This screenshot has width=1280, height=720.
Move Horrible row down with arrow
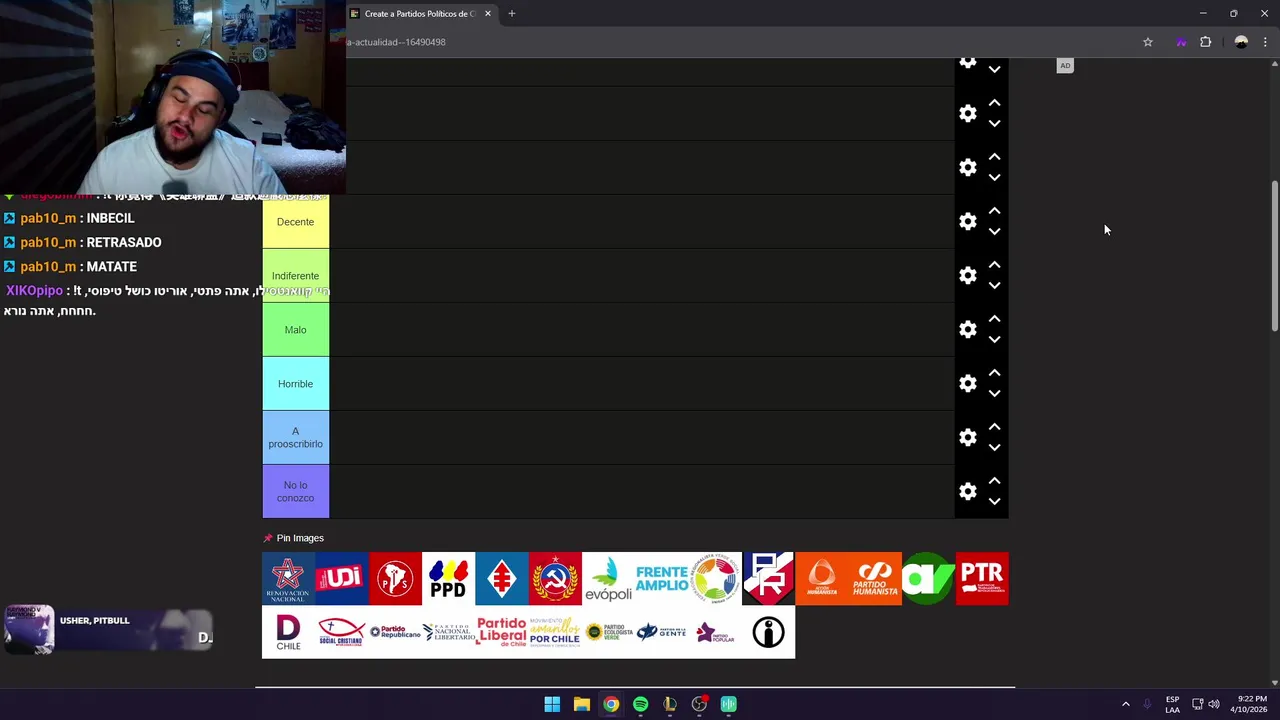click(994, 393)
